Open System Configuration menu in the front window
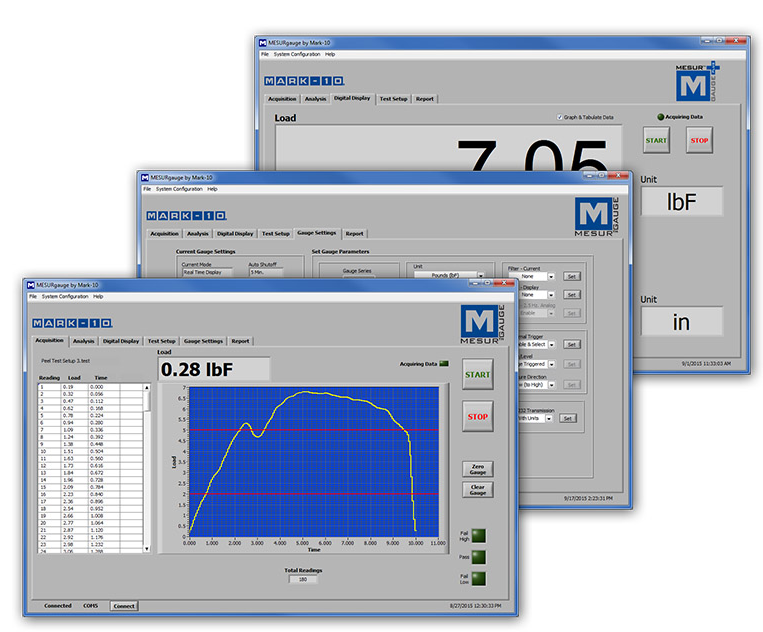Viewport: 763px width, 632px height. tap(64, 297)
